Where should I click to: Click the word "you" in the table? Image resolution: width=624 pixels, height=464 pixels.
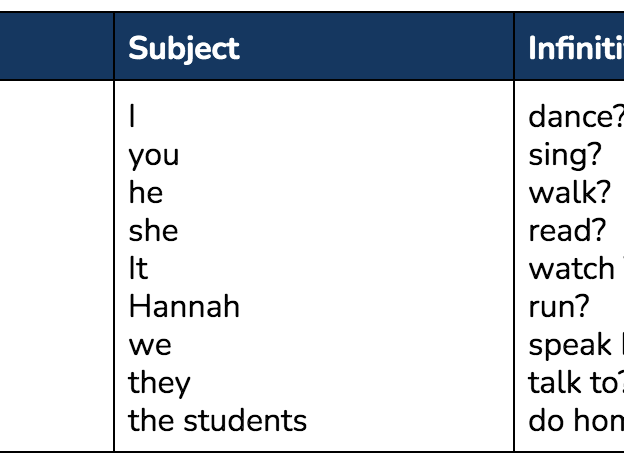pyautogui.click(x=154, y=156)
